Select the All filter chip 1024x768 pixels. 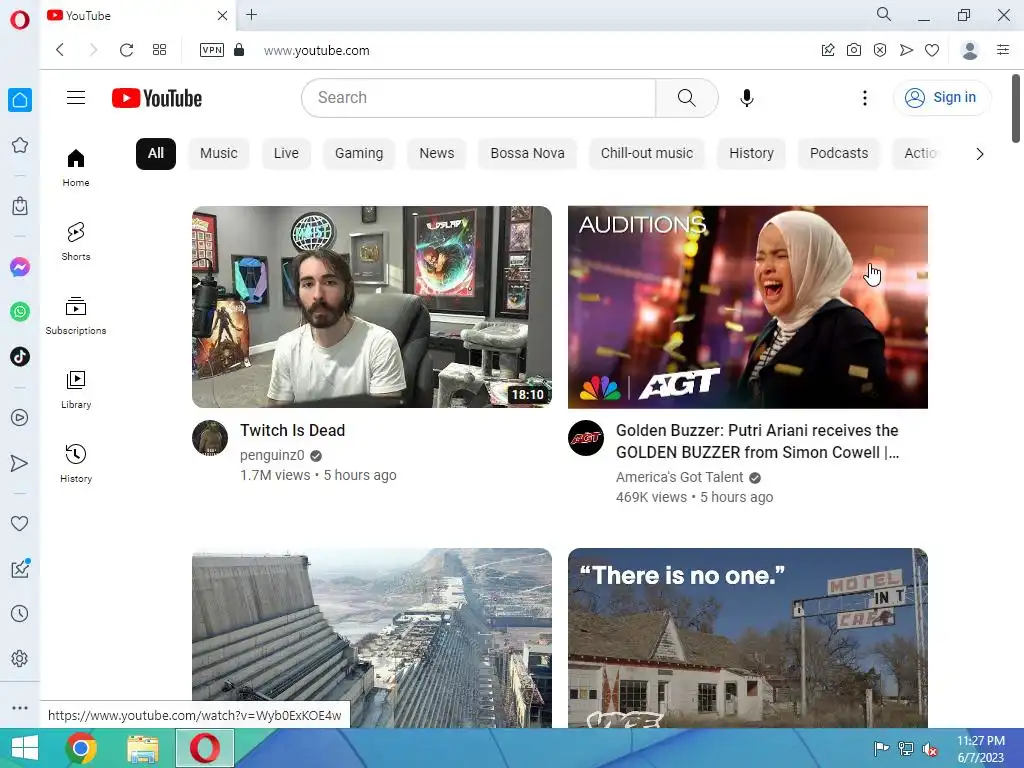(x=155, y=153)
